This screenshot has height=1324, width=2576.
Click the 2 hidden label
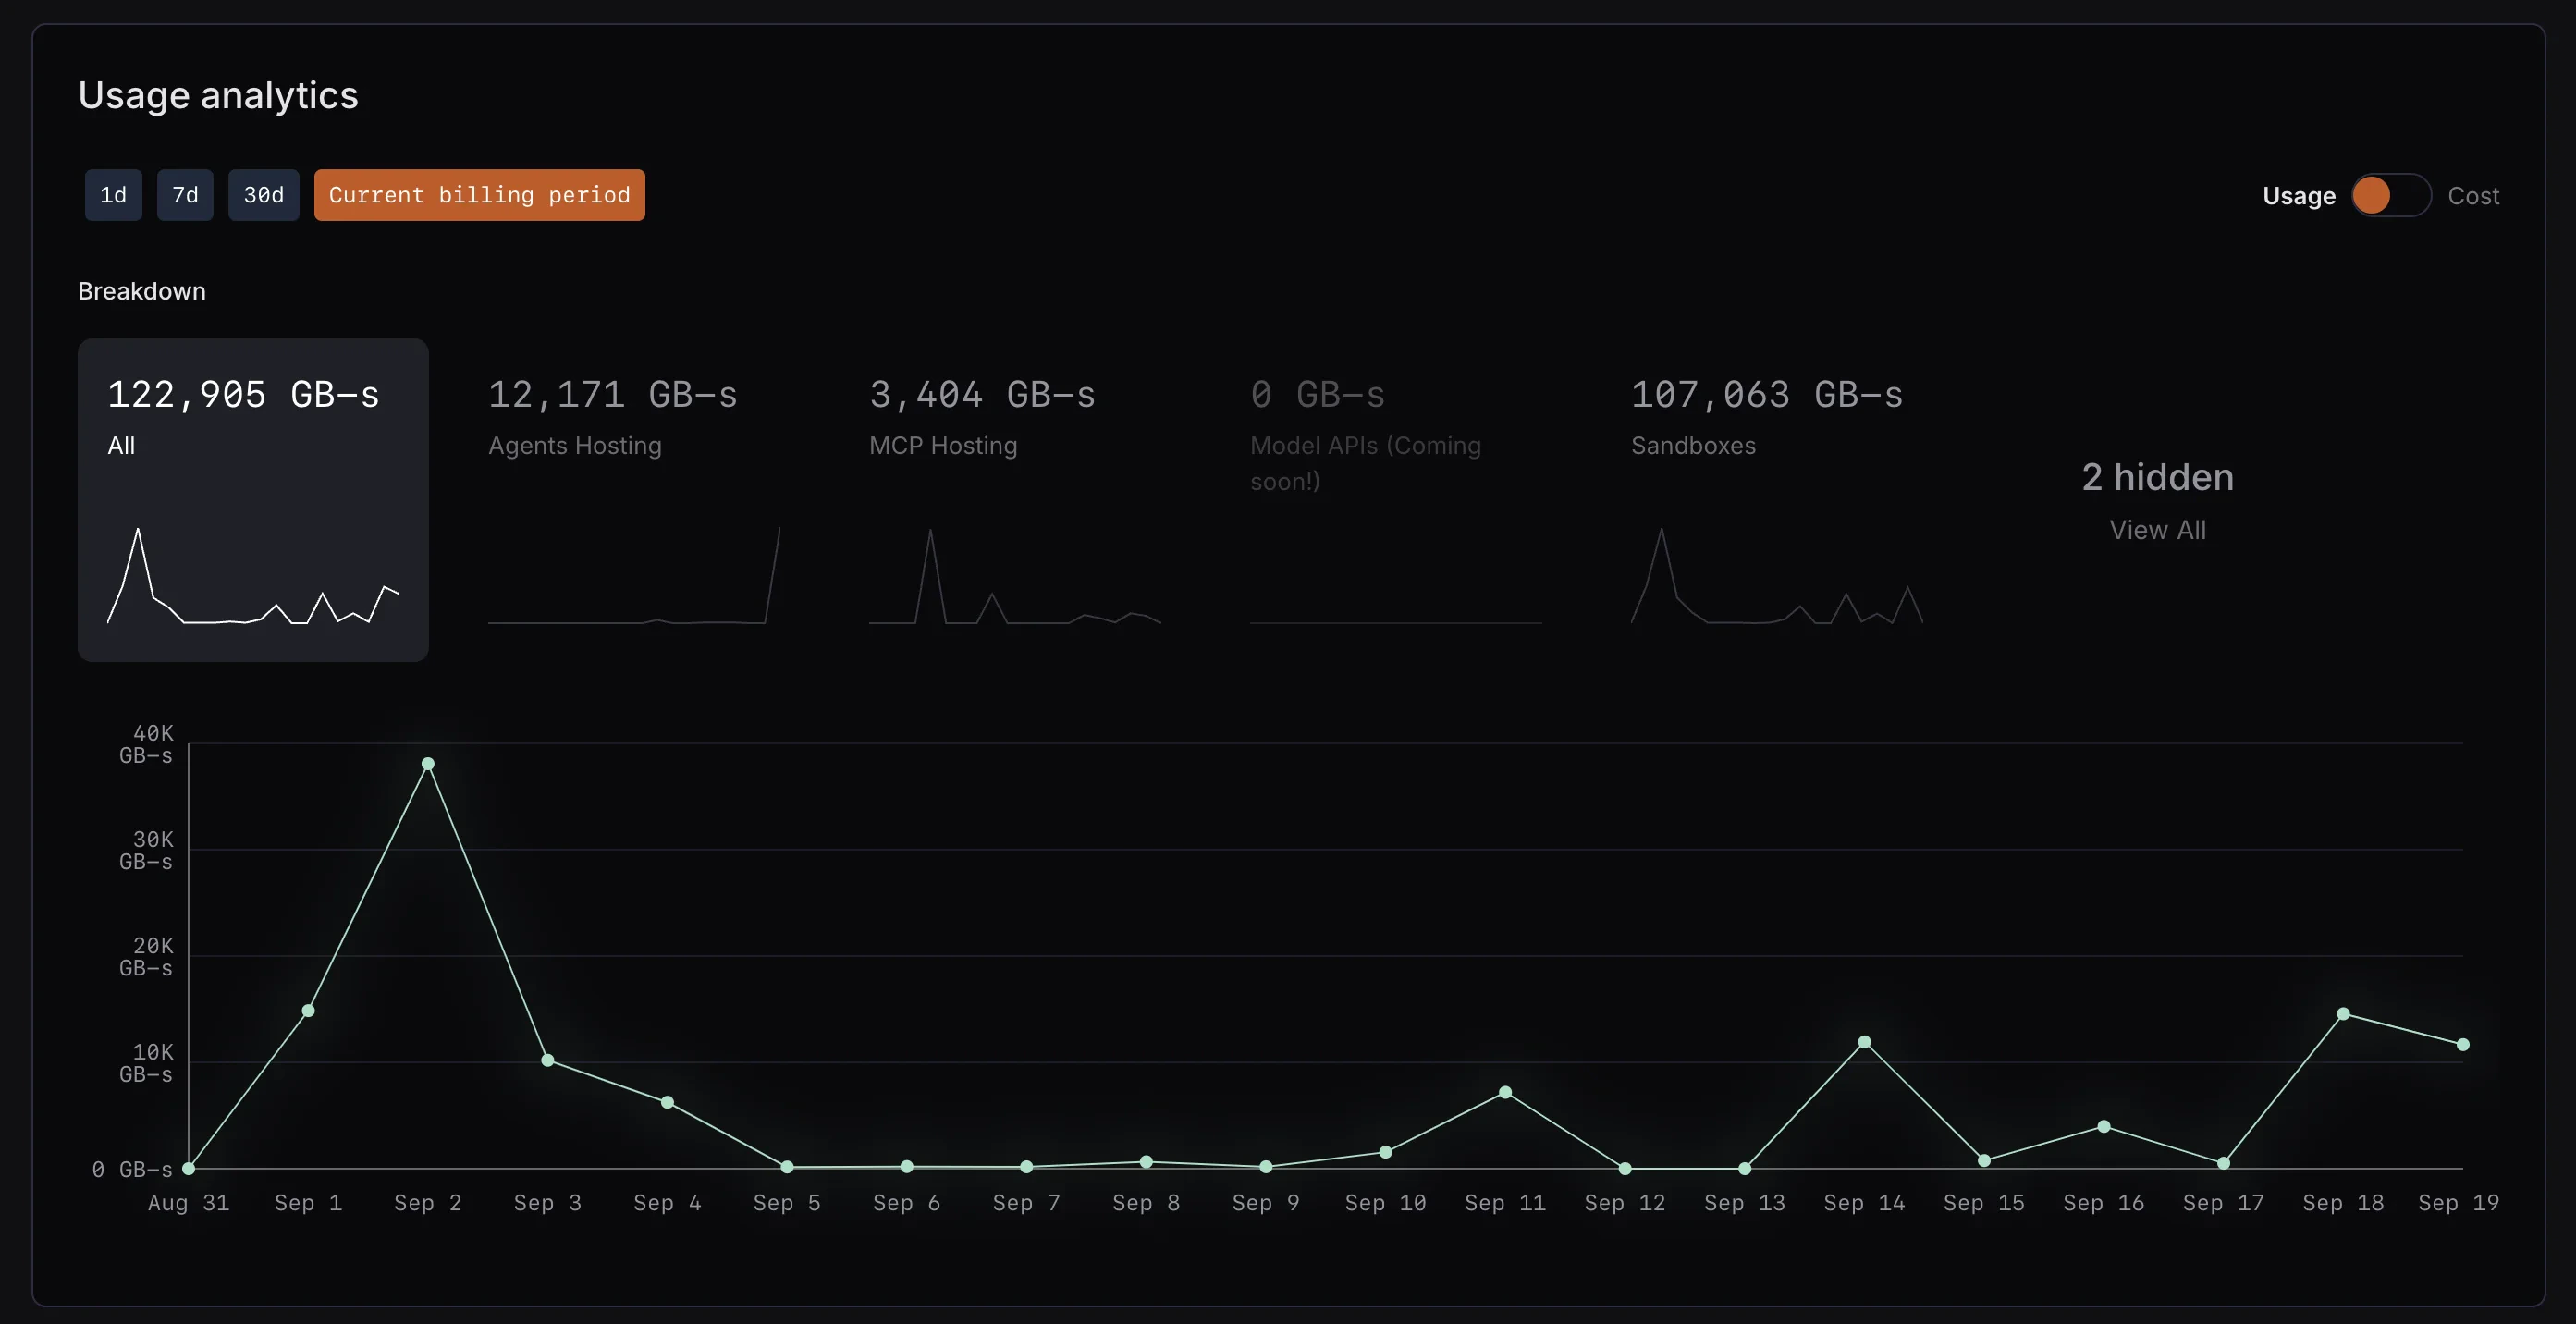pos(2157,477)
